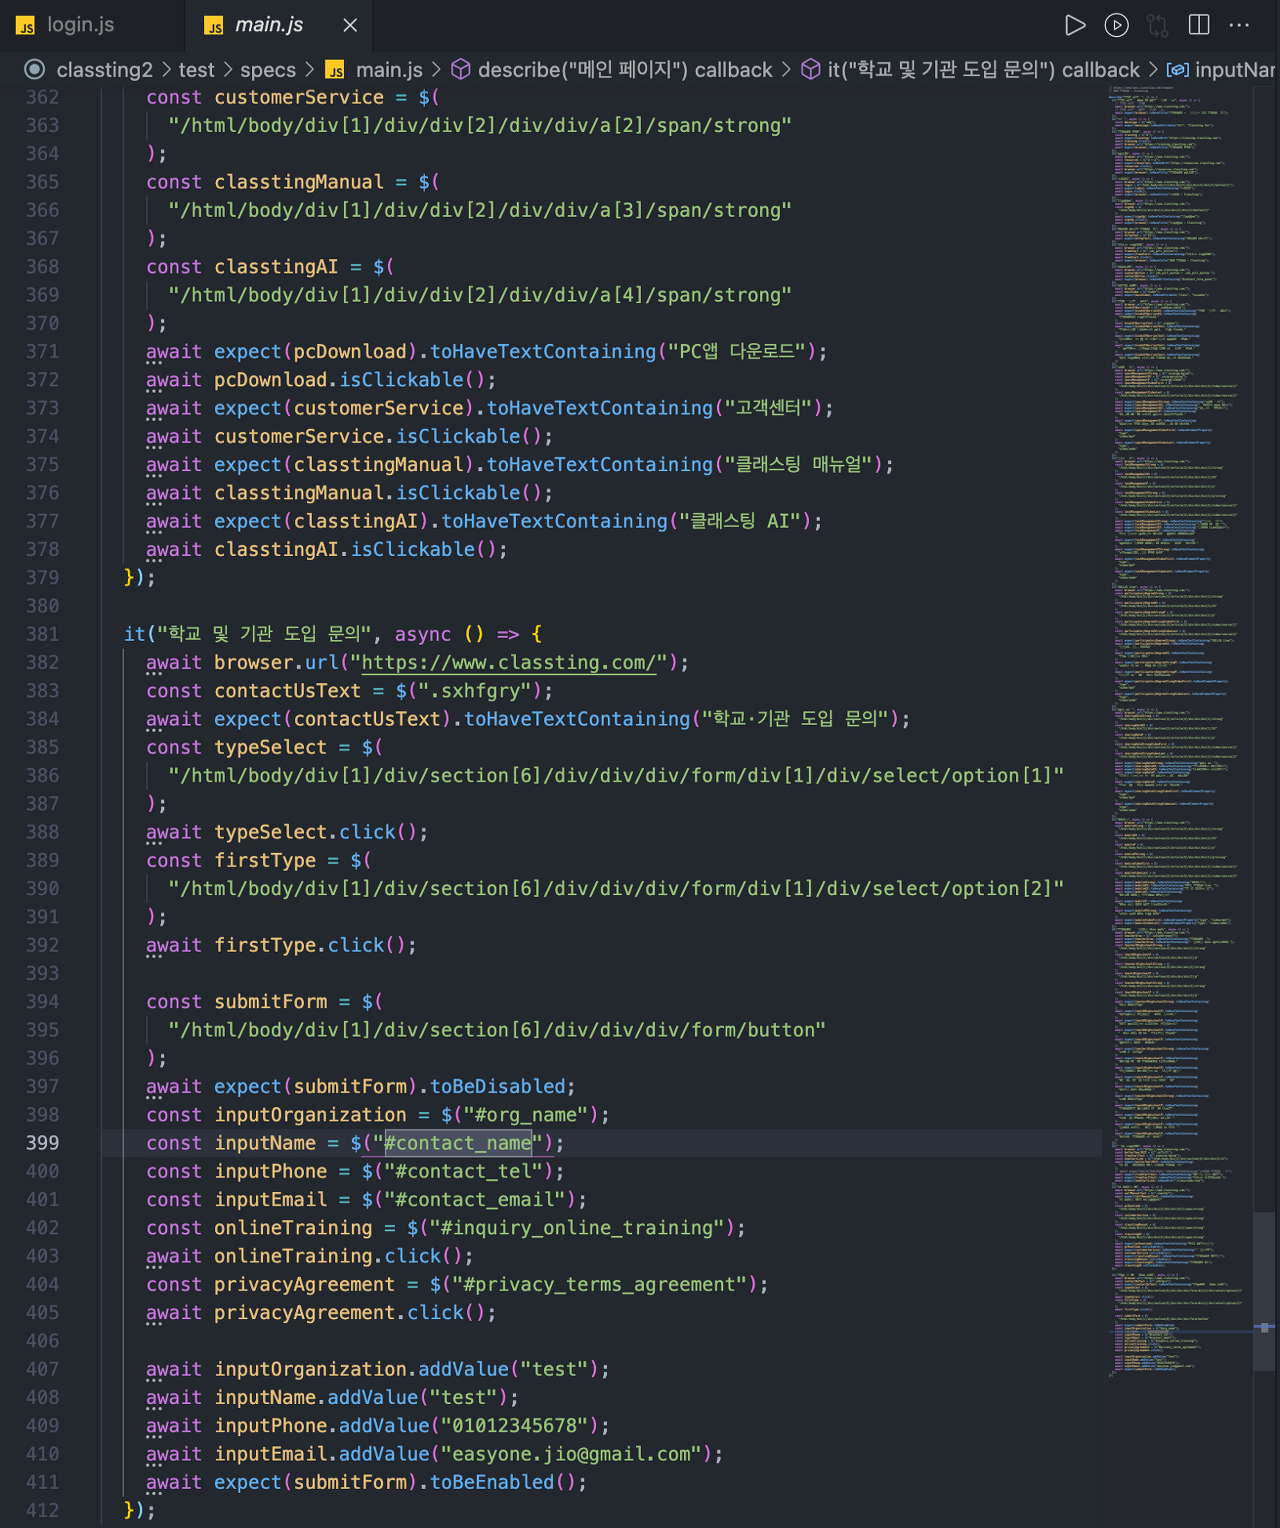The height and width of the screenshot is (1528, 1280).
Task: Click the select/option[2] XPath on line 390
Action: [x=616, y=889]
